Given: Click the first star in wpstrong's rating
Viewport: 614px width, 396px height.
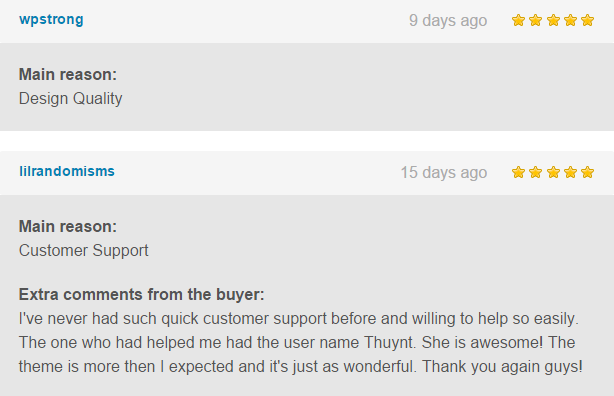Looking at the screenshot, I should click(518, 20).
